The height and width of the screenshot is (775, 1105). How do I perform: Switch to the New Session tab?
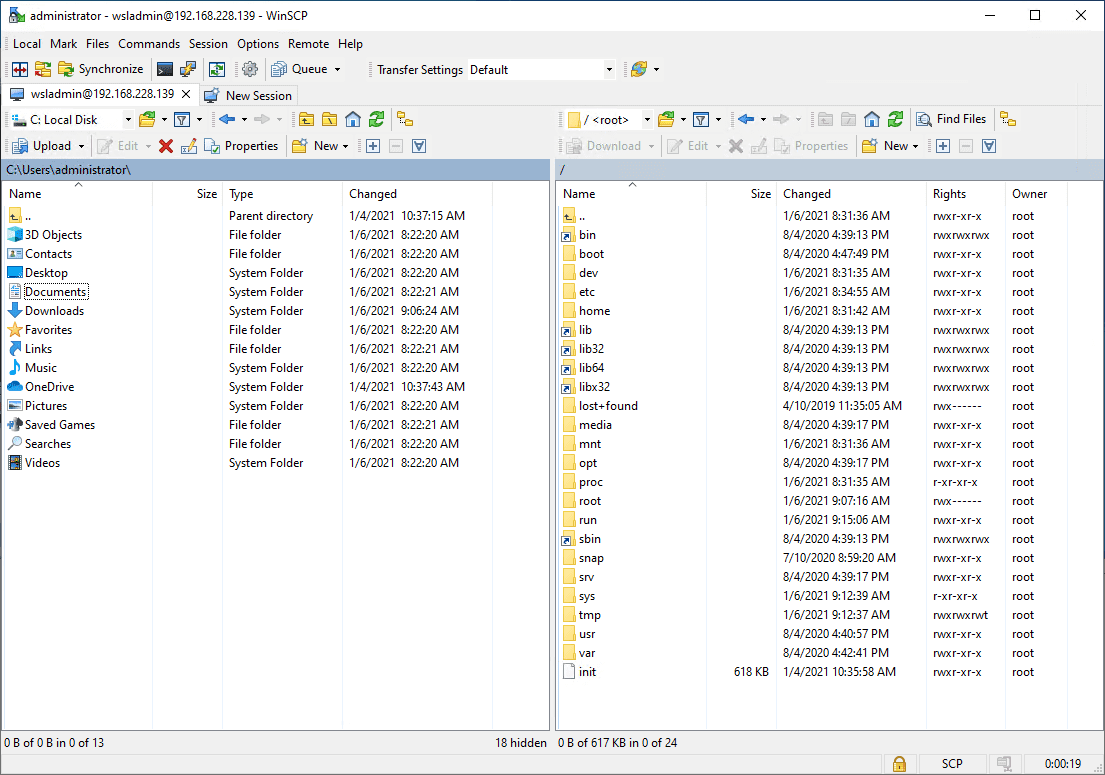(x=248, y=95)
